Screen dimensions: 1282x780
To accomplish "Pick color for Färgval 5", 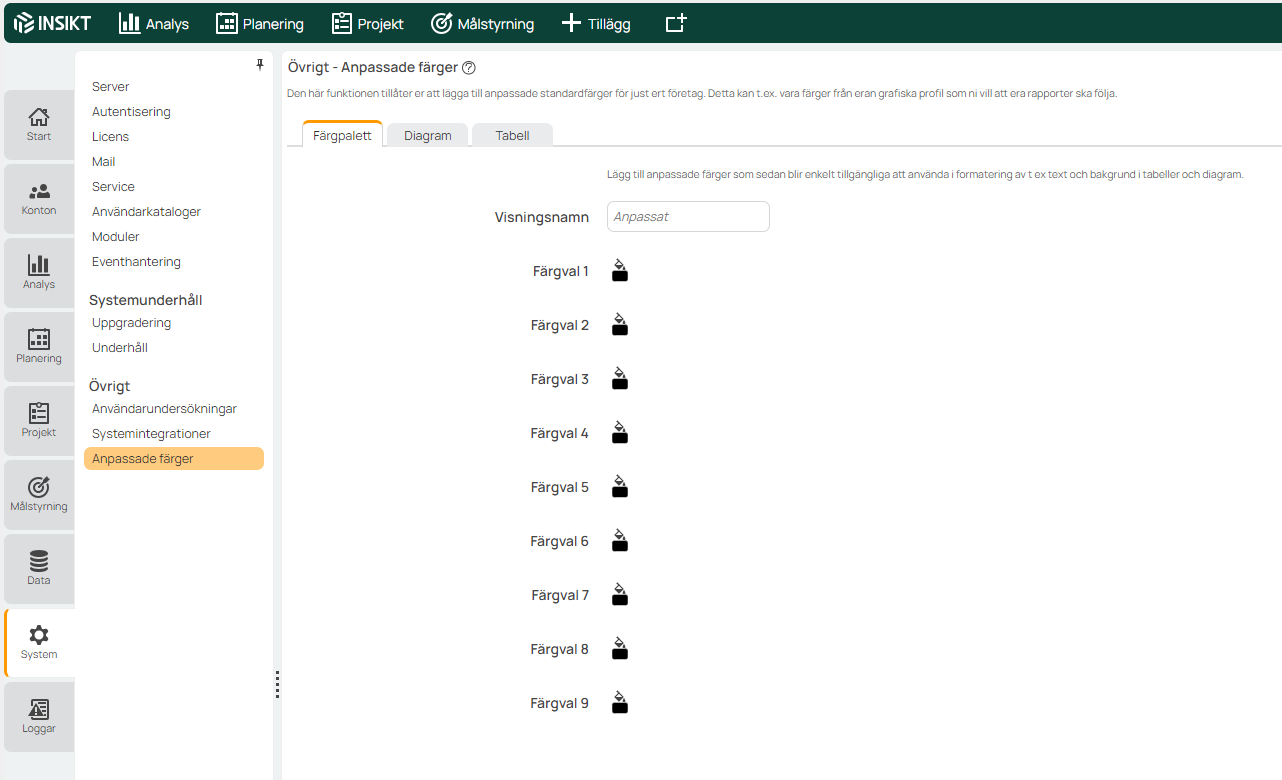I will click(620, 487).
